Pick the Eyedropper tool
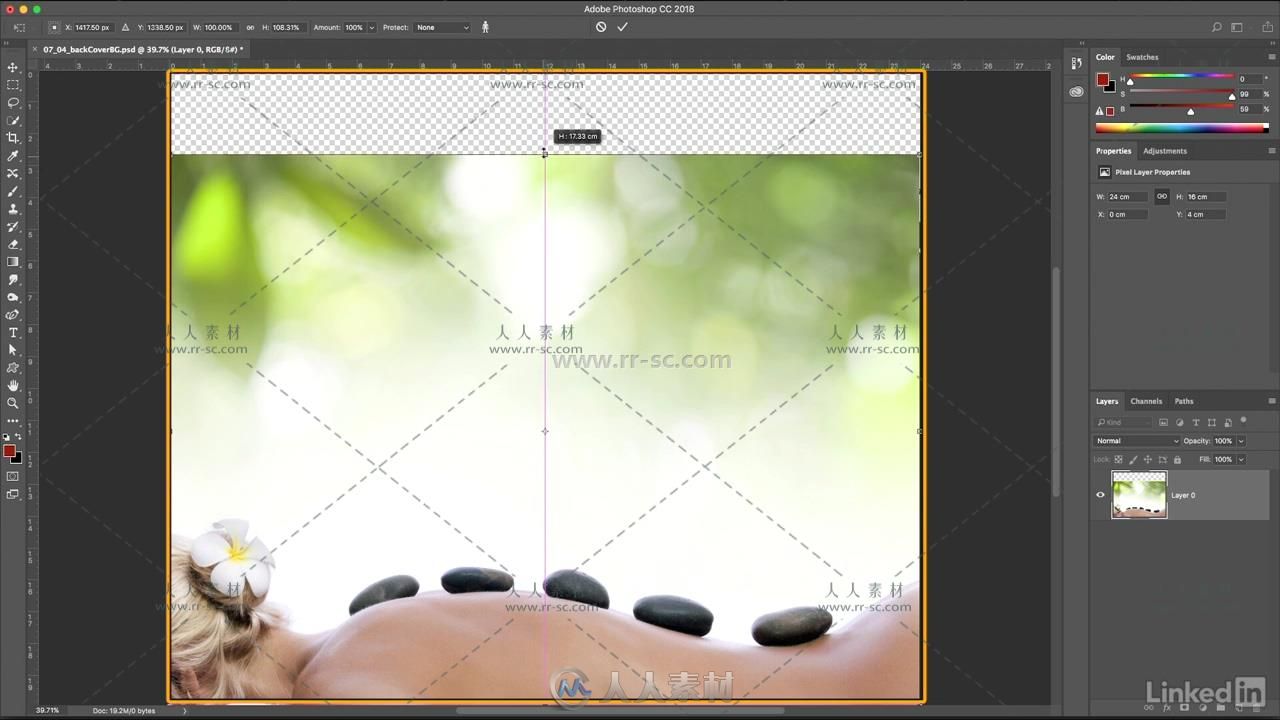The width and height of the screenshot is (1280, 720). coord(13,156)
